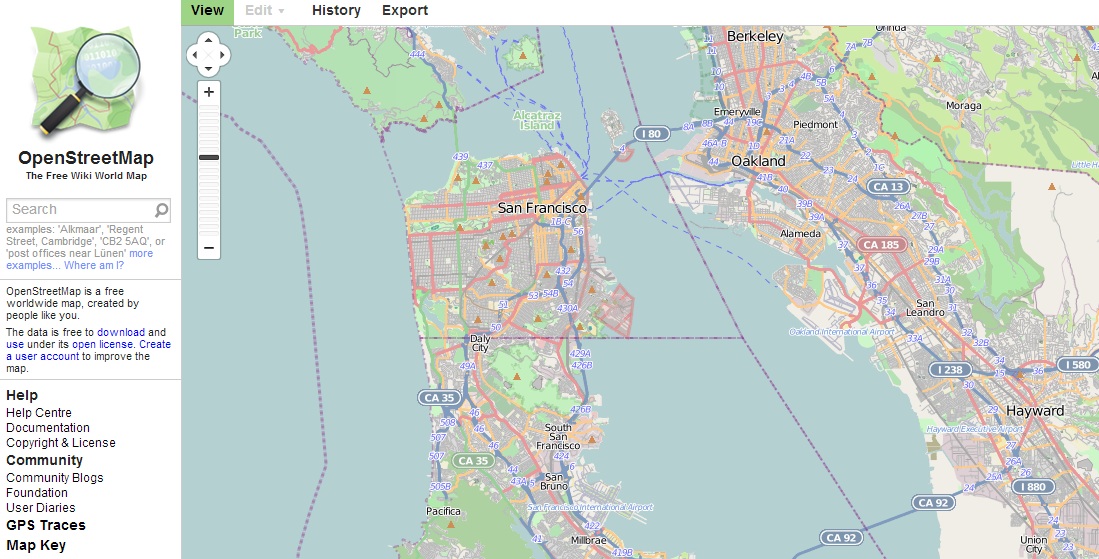Pan the map left with the arrow
Image resolution: width=1099 pixels, height=559 pixels.
(x=194, y=54)
